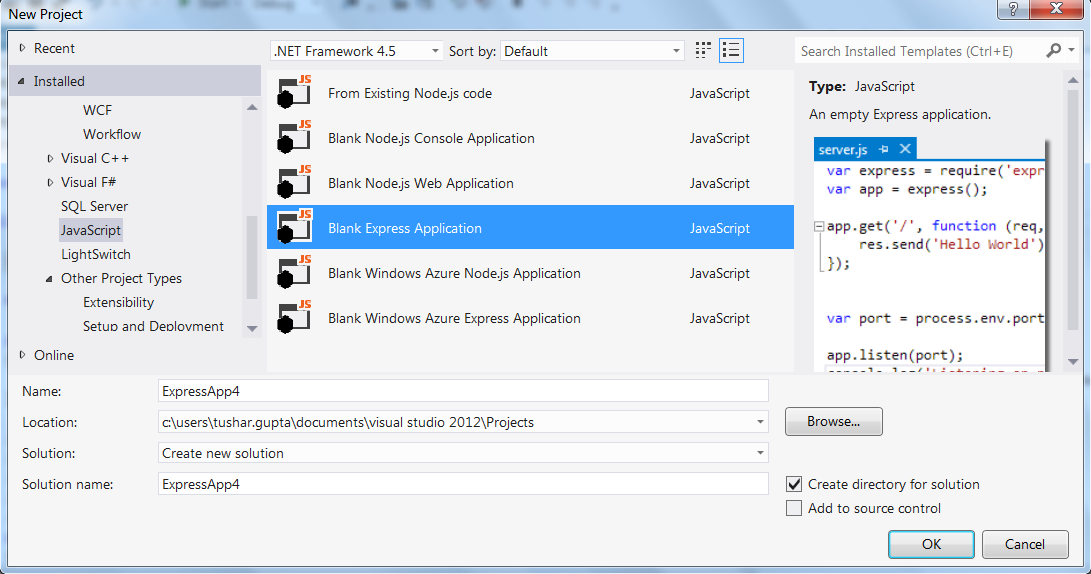Click preview pane scrollbar up arrow

pos(1073,81)
